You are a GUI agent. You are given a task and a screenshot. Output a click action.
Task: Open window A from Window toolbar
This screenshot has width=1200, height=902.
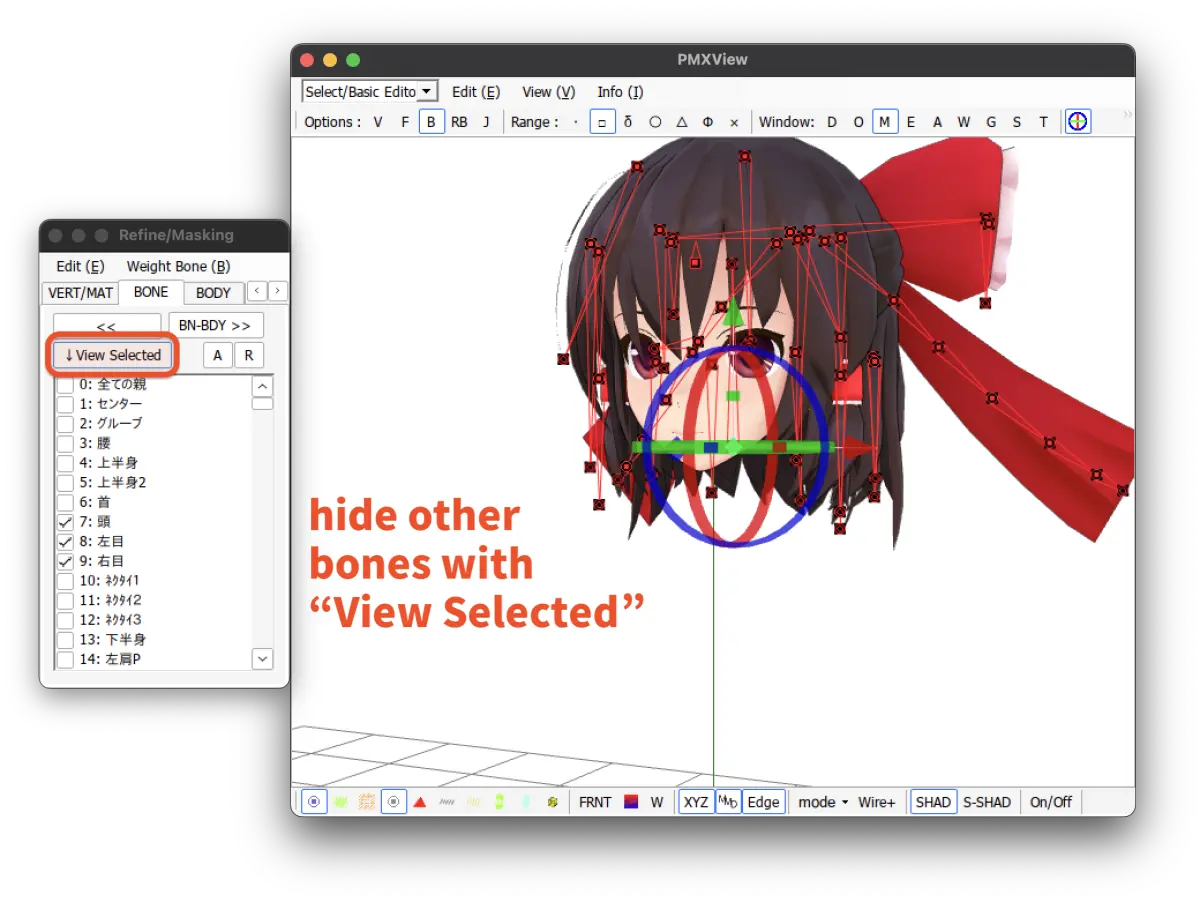pyautogui.click(x=937, y=122)
